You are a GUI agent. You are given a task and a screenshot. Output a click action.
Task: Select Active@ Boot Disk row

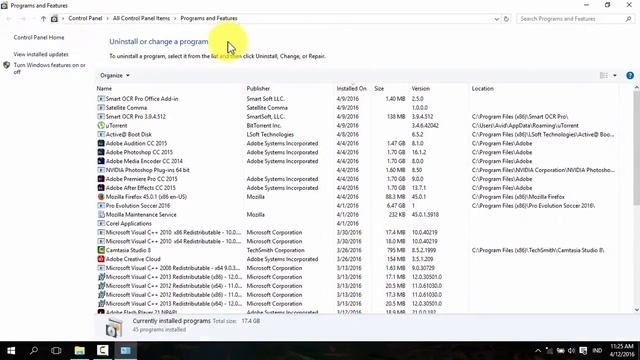(x=357, y=134)
